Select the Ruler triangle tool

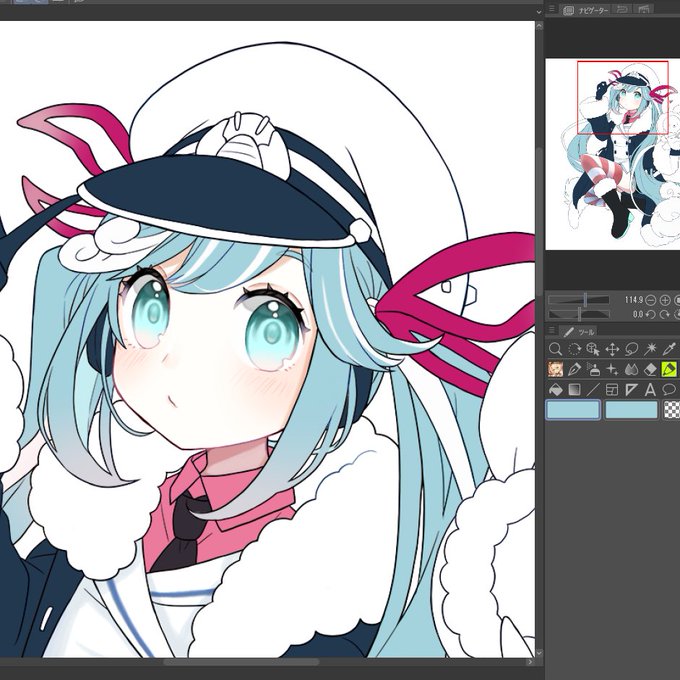(x=631, y=389)
